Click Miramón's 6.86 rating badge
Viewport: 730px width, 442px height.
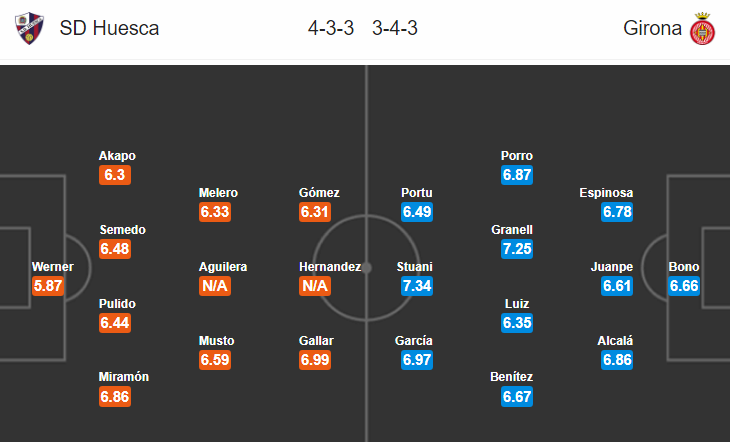115,397
